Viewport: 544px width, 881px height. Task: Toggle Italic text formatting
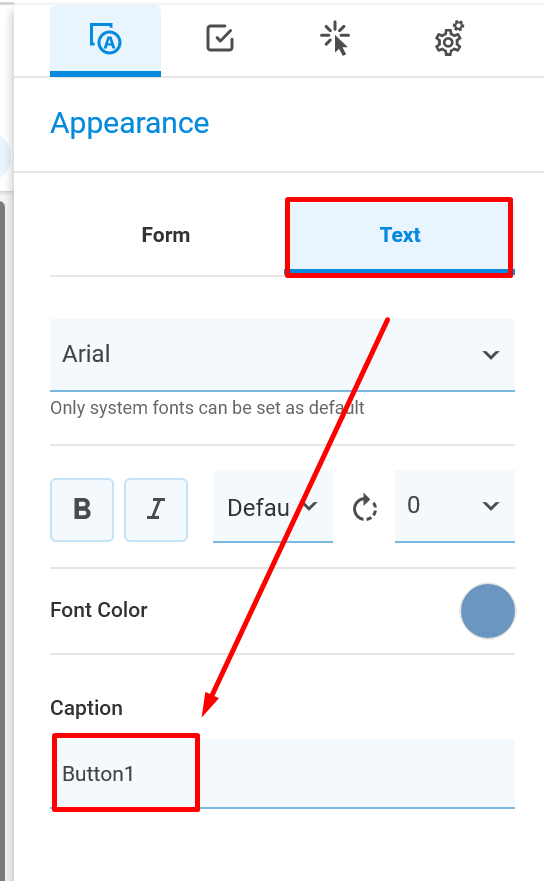156,510
